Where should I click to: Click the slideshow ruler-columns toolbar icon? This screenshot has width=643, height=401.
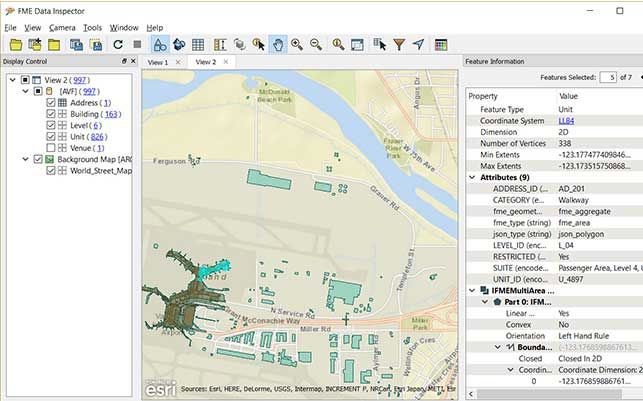pyautogui.click(x=220, y=44)
